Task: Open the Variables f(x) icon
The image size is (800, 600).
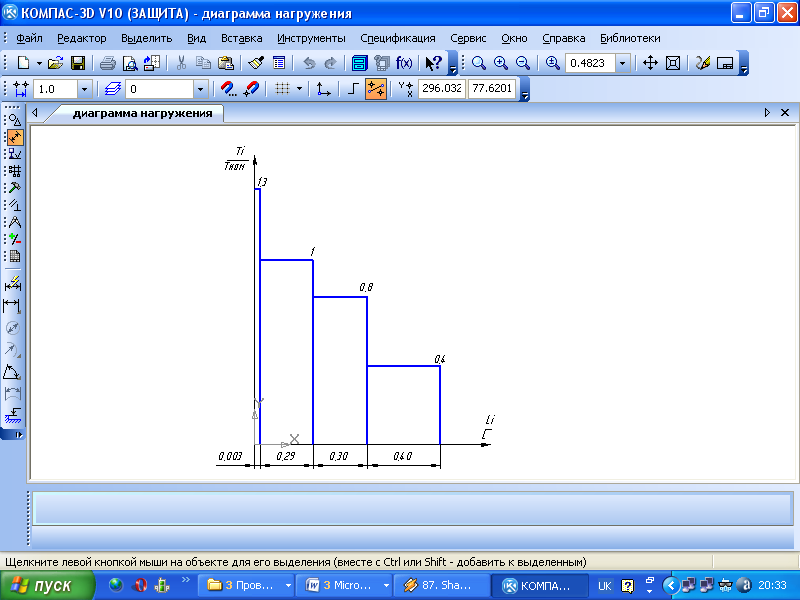Action: (x=404, y=63)
